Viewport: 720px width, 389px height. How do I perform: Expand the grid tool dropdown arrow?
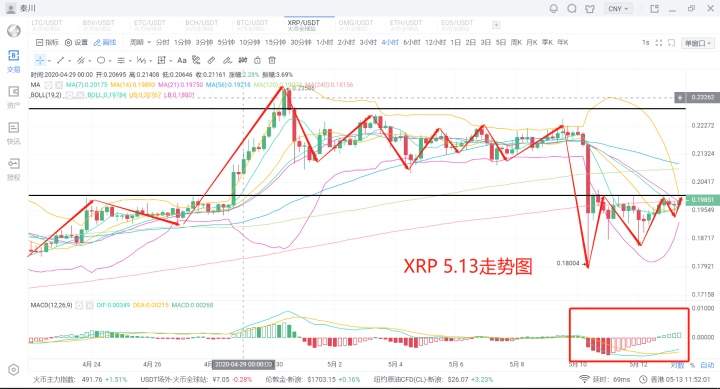click(170, 61)
